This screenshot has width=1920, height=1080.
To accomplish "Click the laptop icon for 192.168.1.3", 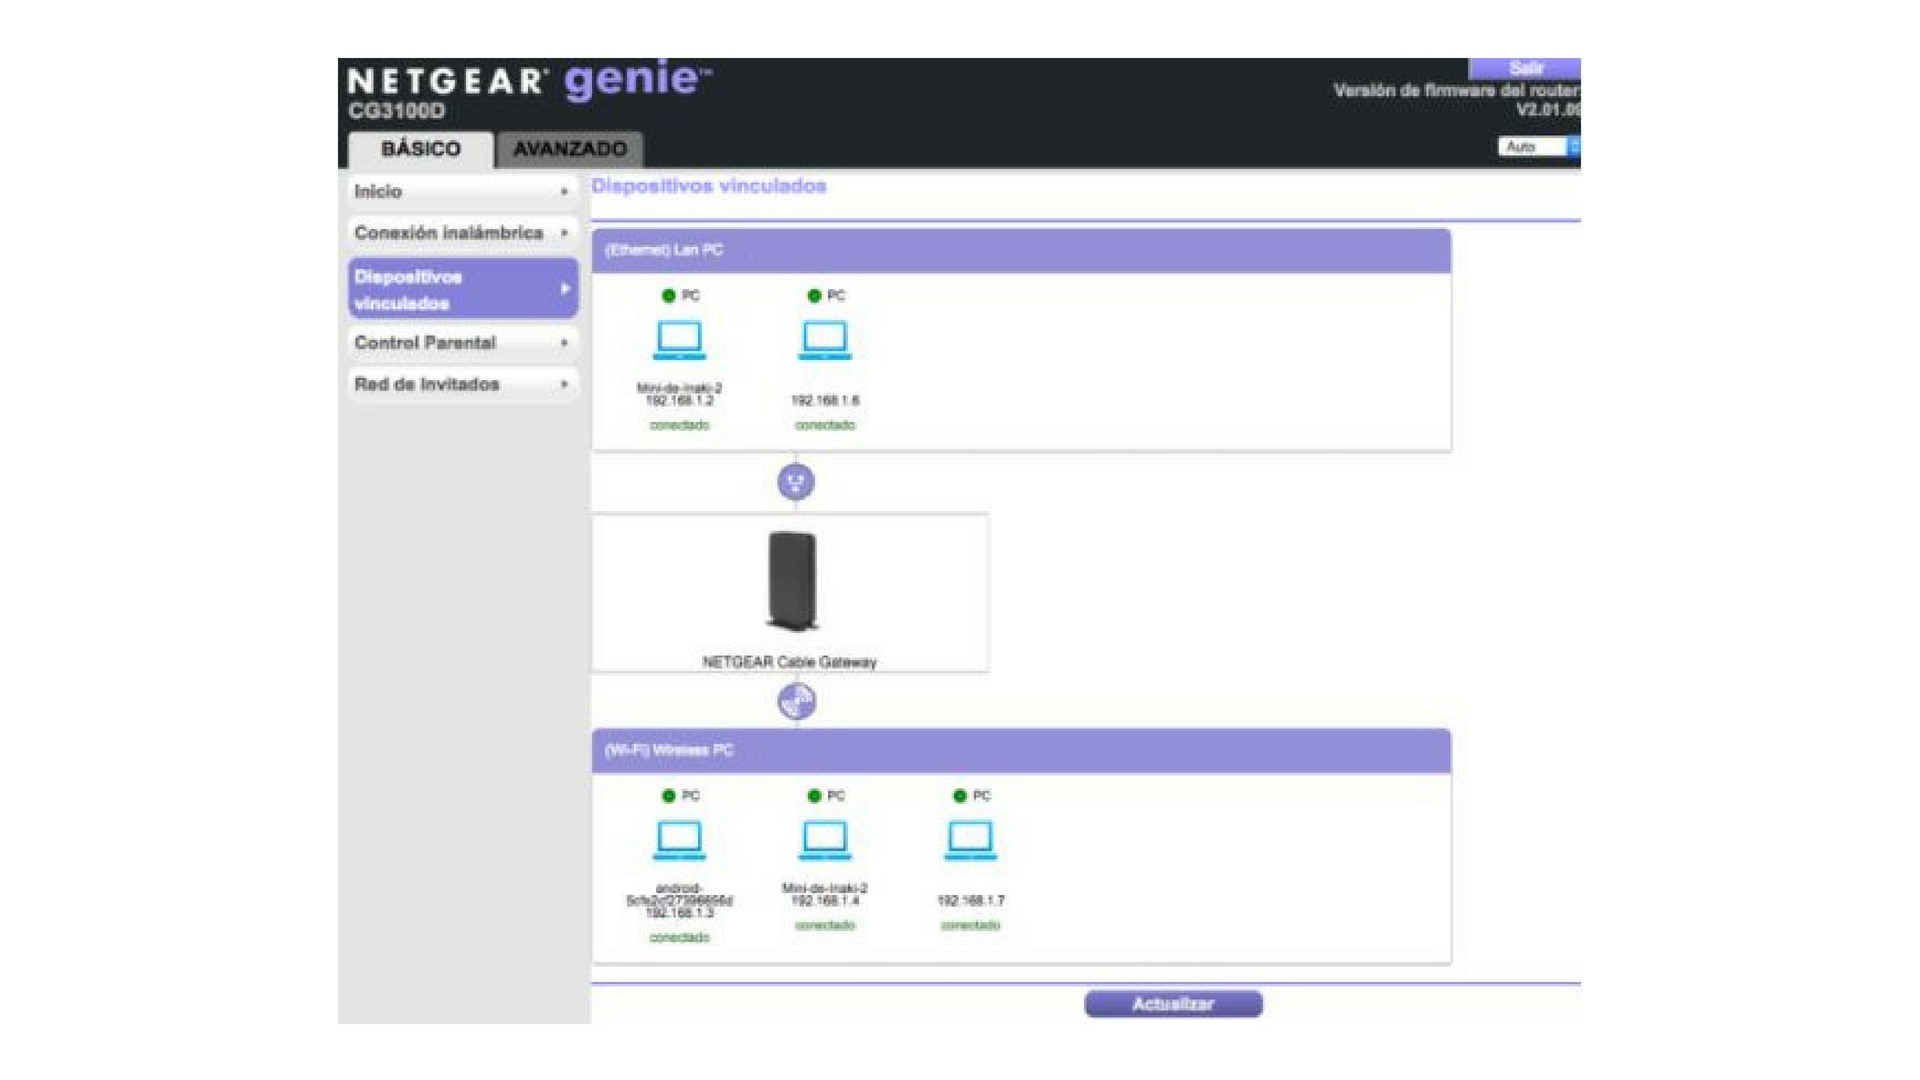I will click(679, 840).
